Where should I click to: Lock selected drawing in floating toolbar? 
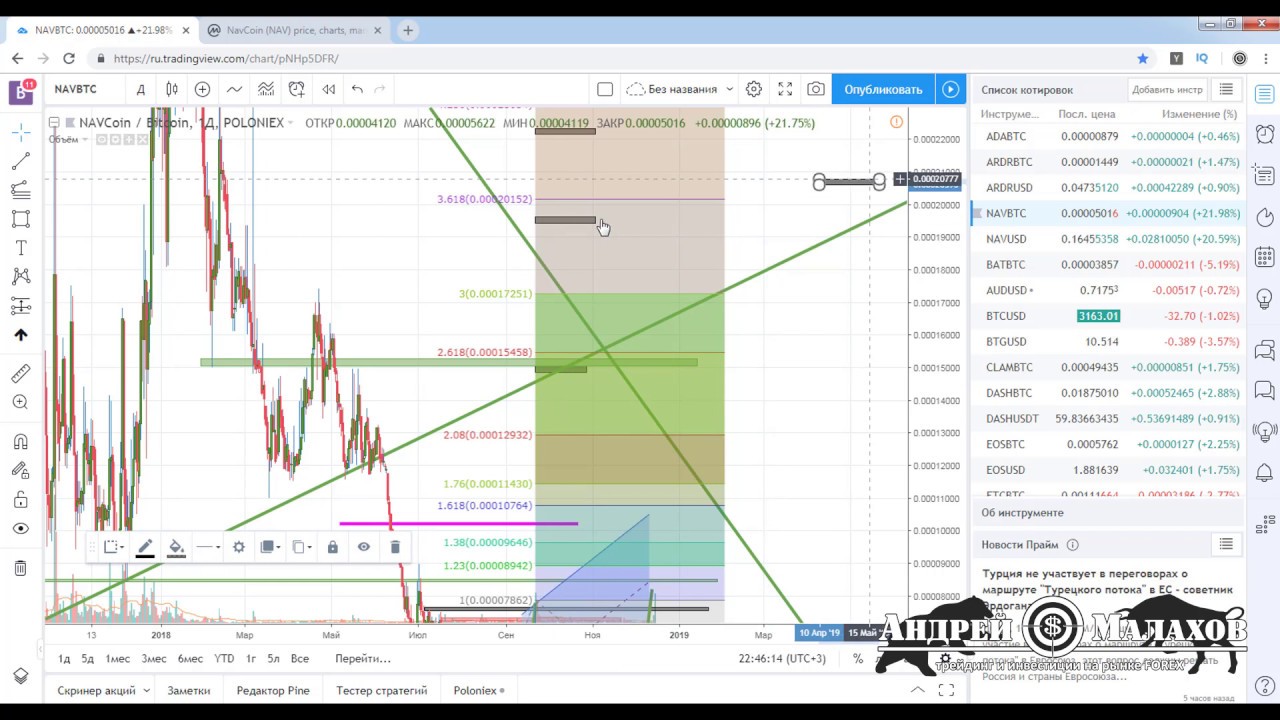333,547
